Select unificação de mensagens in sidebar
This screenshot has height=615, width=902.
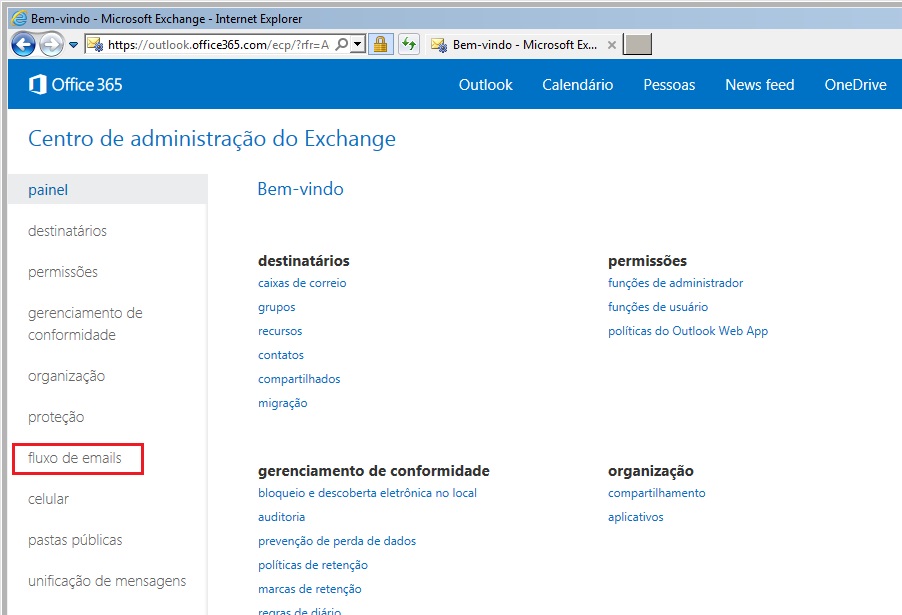pyautogui.click(x=107, y=581)
